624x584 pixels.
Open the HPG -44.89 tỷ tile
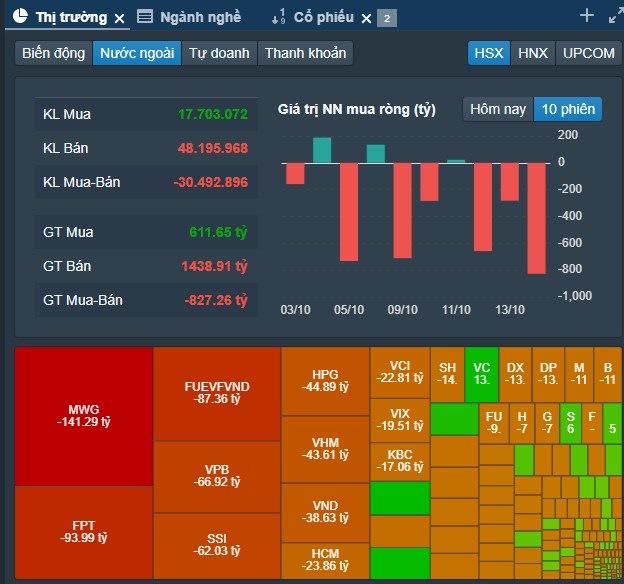[x=325, y=381]
